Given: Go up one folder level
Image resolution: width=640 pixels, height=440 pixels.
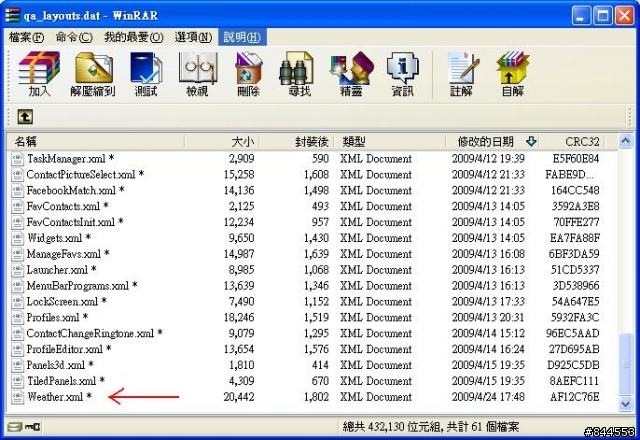Looking at the screenshot, I should (25, 117).
